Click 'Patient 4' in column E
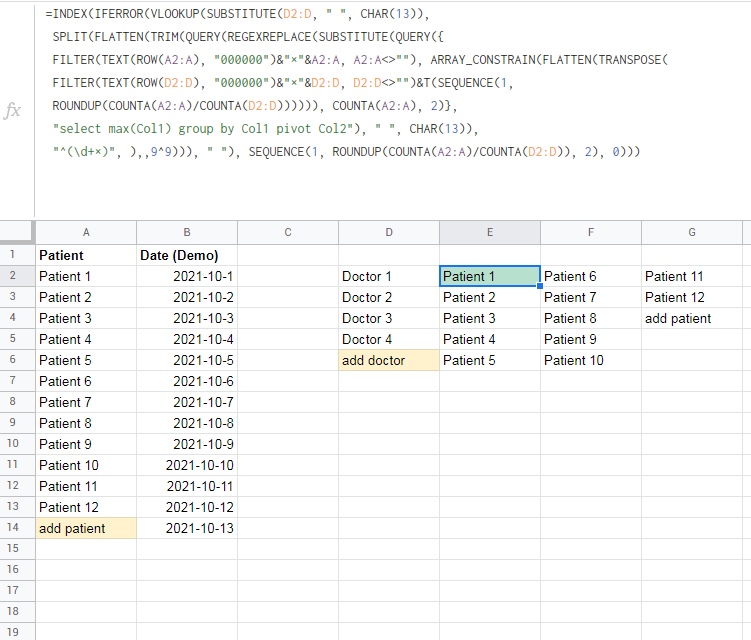751x640 pixels. 490,339
